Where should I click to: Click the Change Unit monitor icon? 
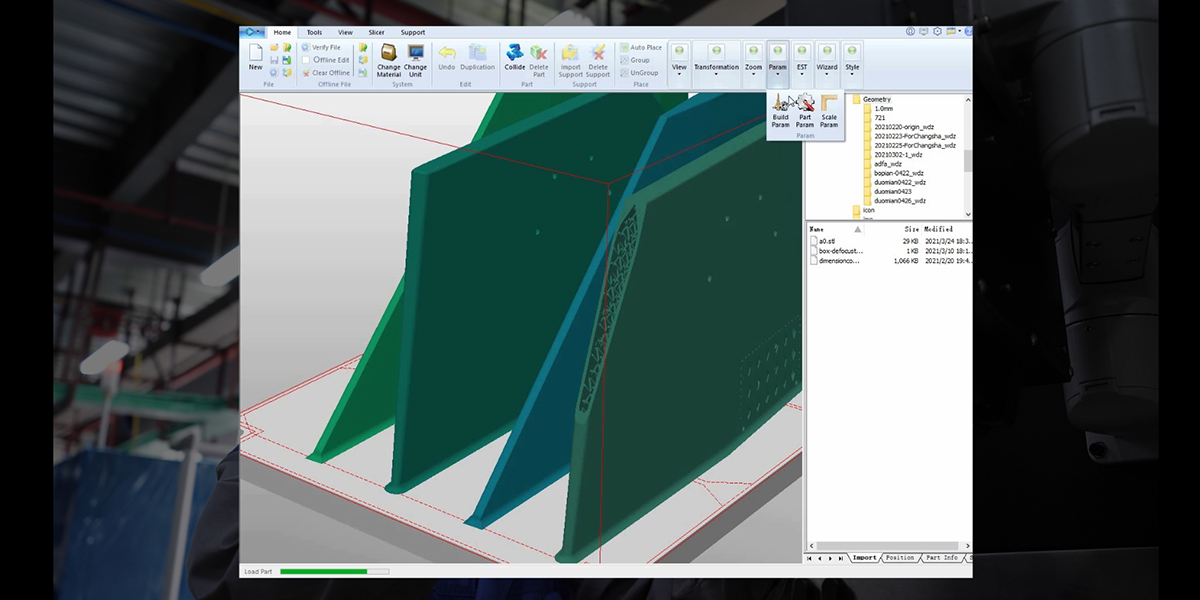(x=415, y=52)
